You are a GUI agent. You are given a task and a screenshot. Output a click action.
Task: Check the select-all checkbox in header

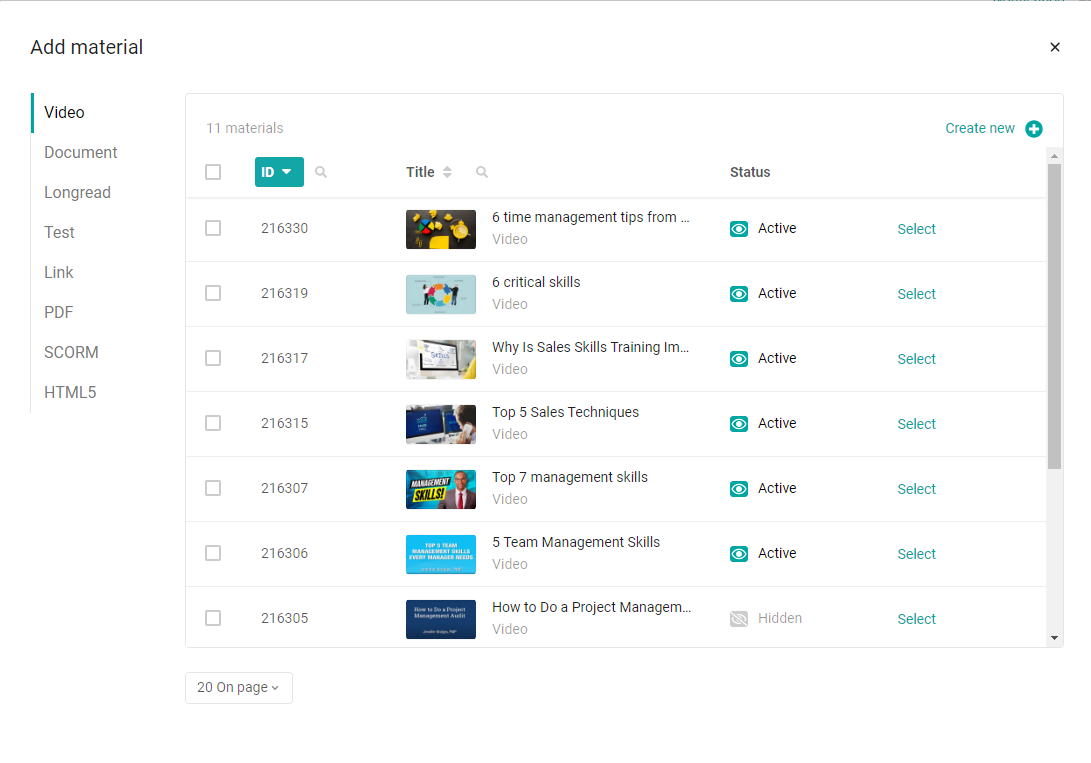[x=213, y=172]
